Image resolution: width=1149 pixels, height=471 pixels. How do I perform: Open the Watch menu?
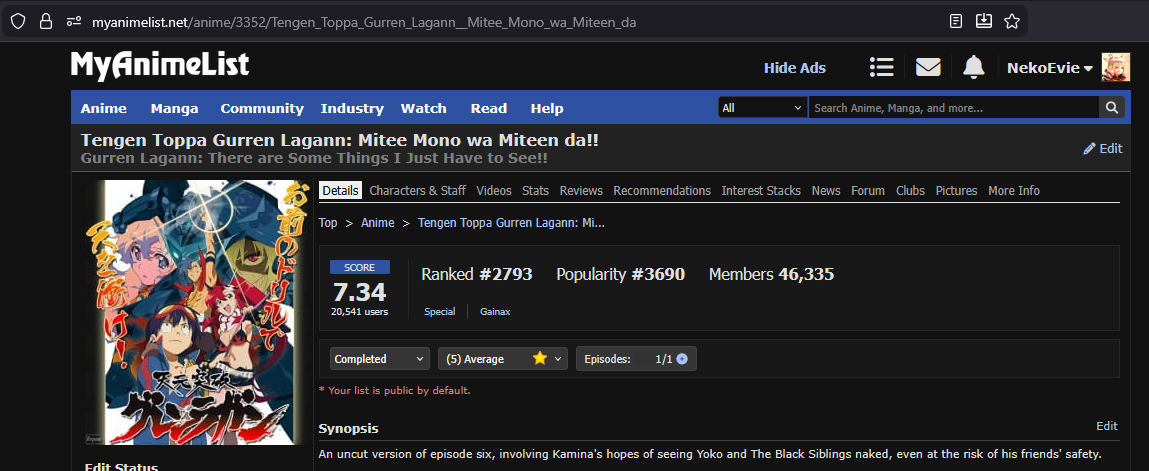424,108
